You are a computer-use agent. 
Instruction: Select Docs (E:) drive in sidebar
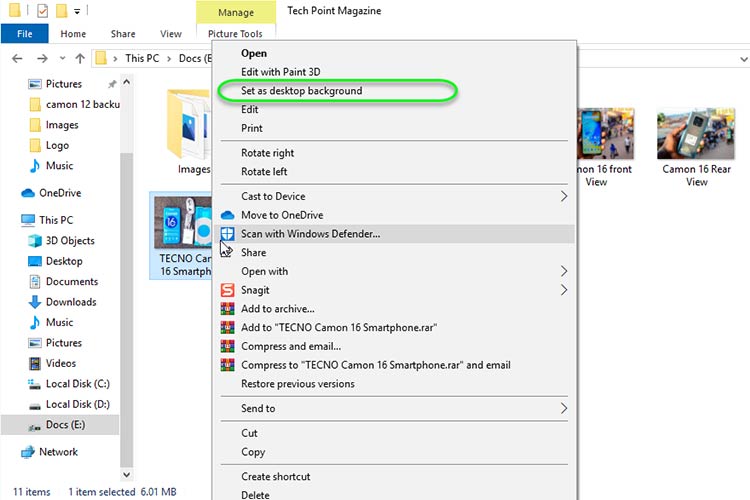pos(60,425)
